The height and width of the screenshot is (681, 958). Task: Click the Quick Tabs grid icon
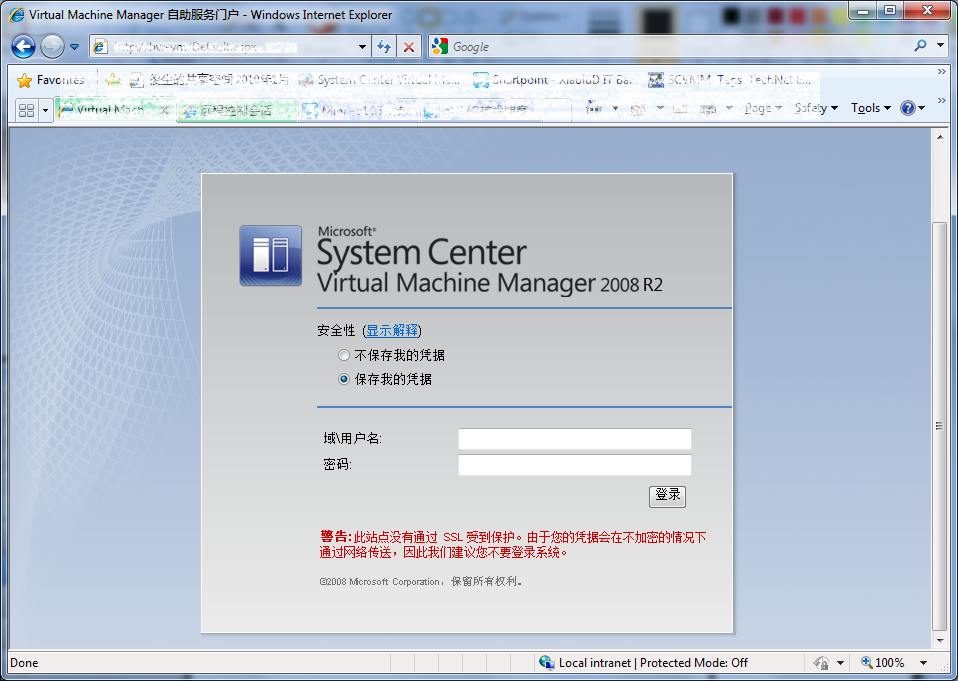26,110
